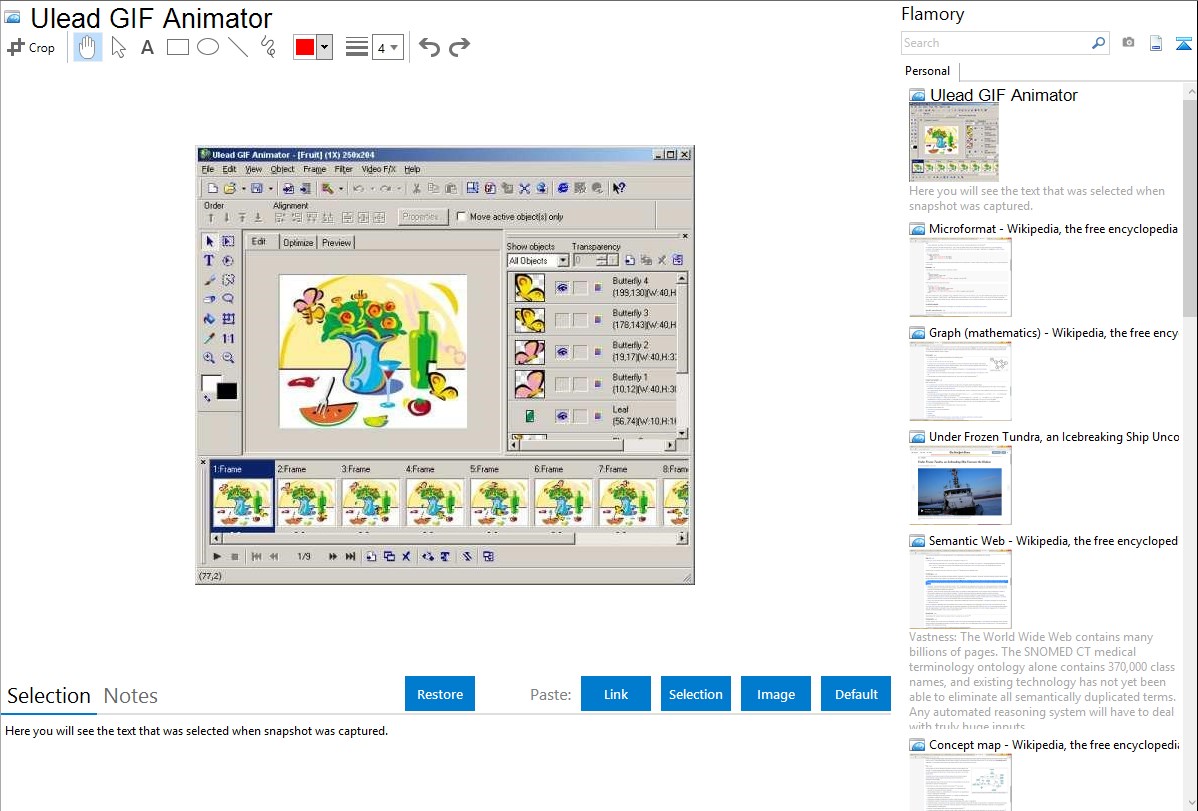Viewport: 1198px width, 811px height.
Task: Toggle eye visibility for Butterfly 3
Action: point(562,320)
